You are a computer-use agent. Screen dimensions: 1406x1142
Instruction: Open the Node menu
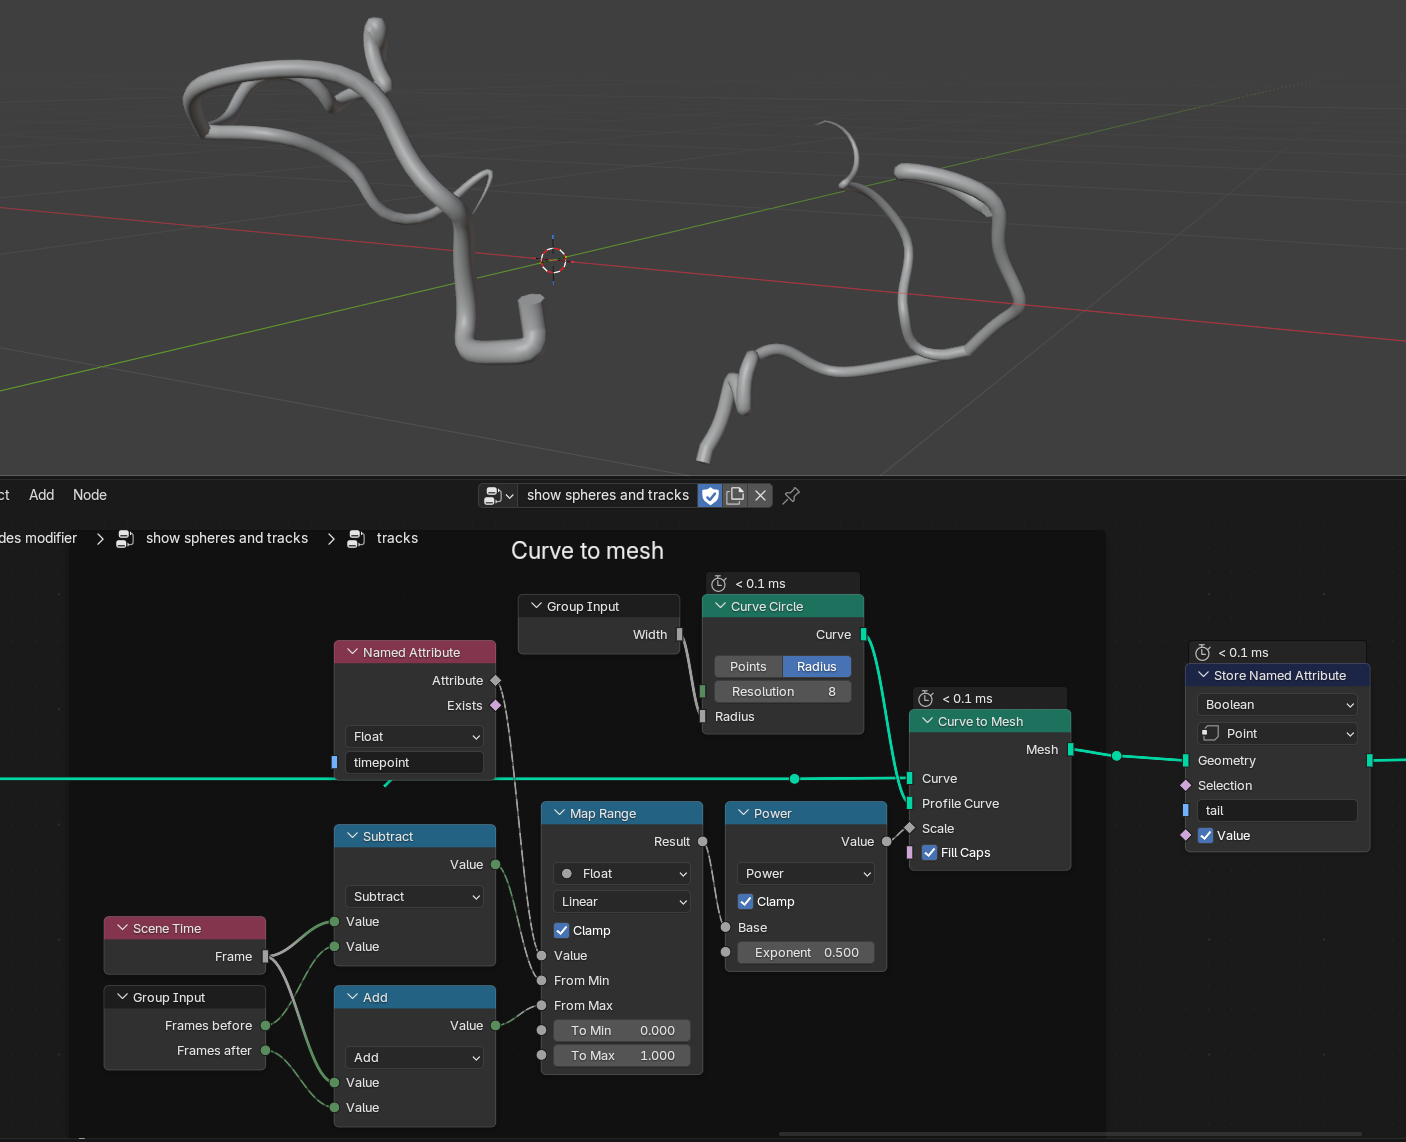(x=90, y=495)
